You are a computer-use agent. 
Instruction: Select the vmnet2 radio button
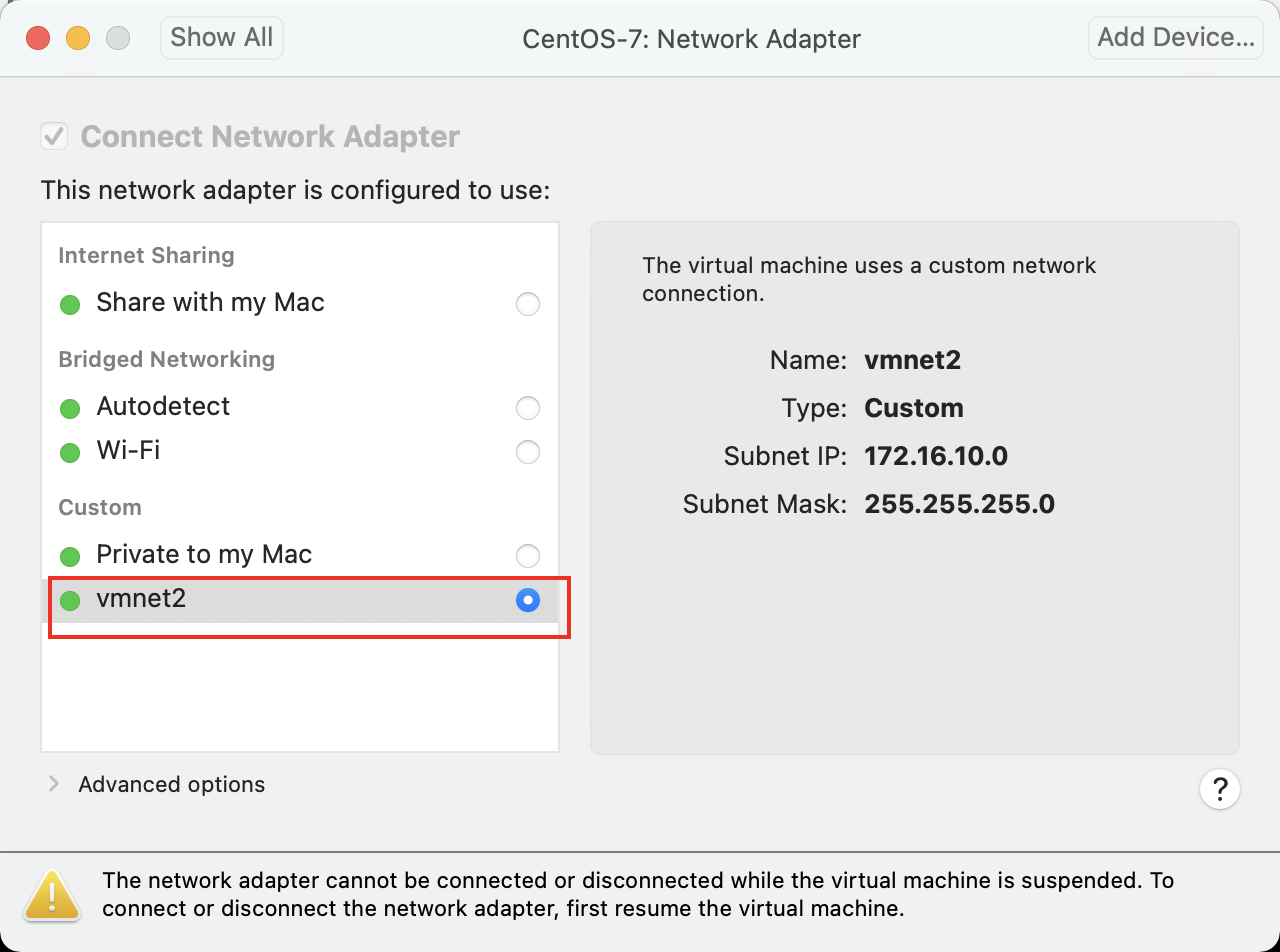point(528,600)
